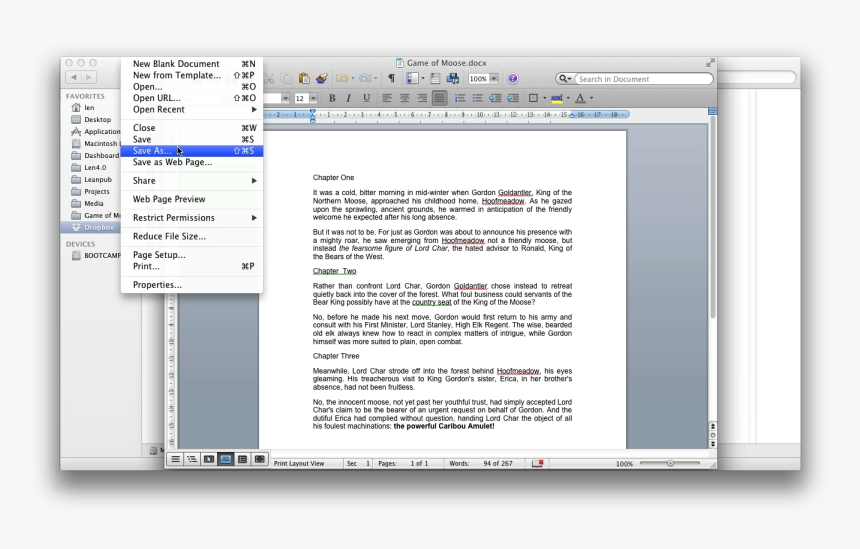Toggle Italic formatting
This screenshot has height=549, width=860.
tap(349, 98)
